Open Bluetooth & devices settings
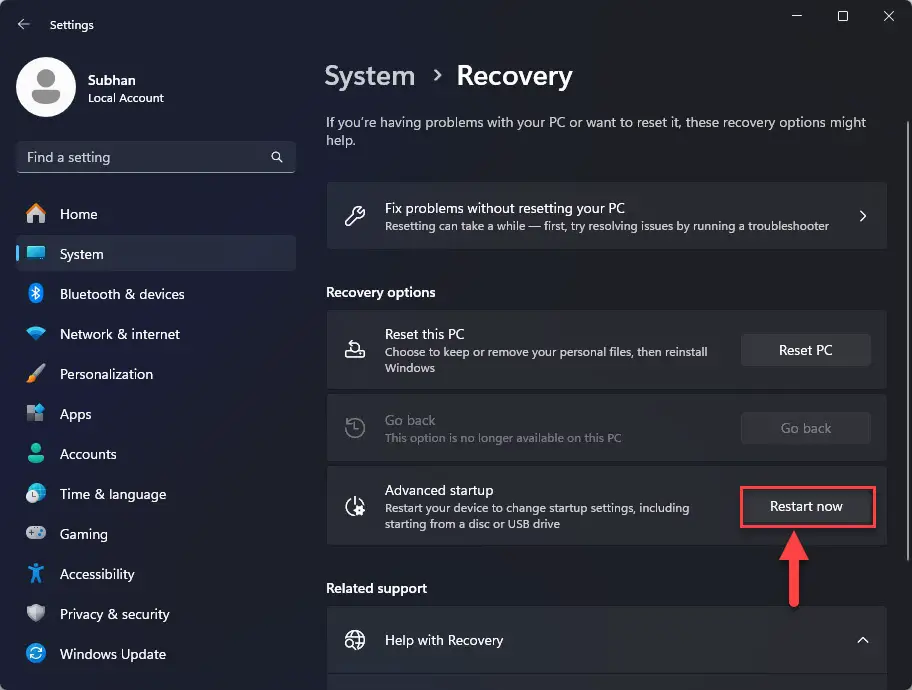 tap(124, 294)
